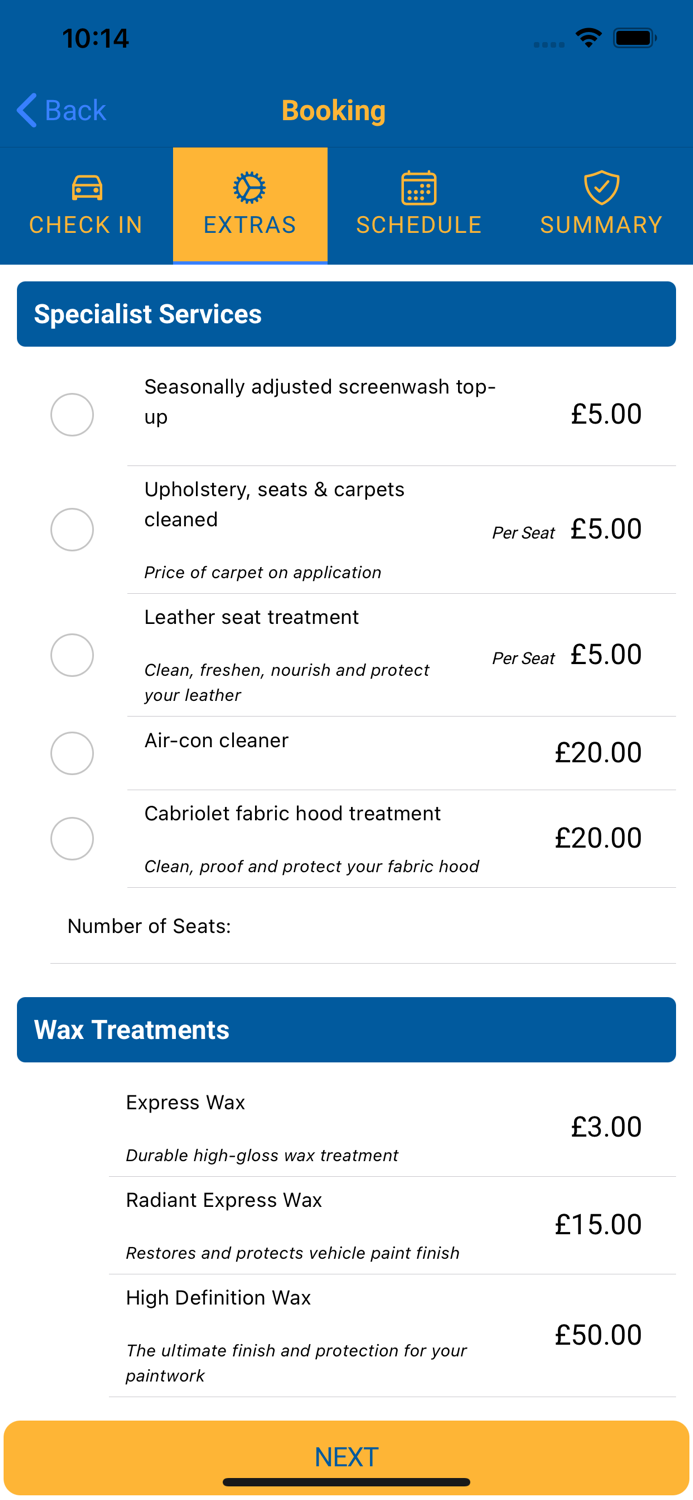Tap the gear icon above Extras
Image resolution: width=693 pixels, height=1500 pixels.
pos(249,186)
